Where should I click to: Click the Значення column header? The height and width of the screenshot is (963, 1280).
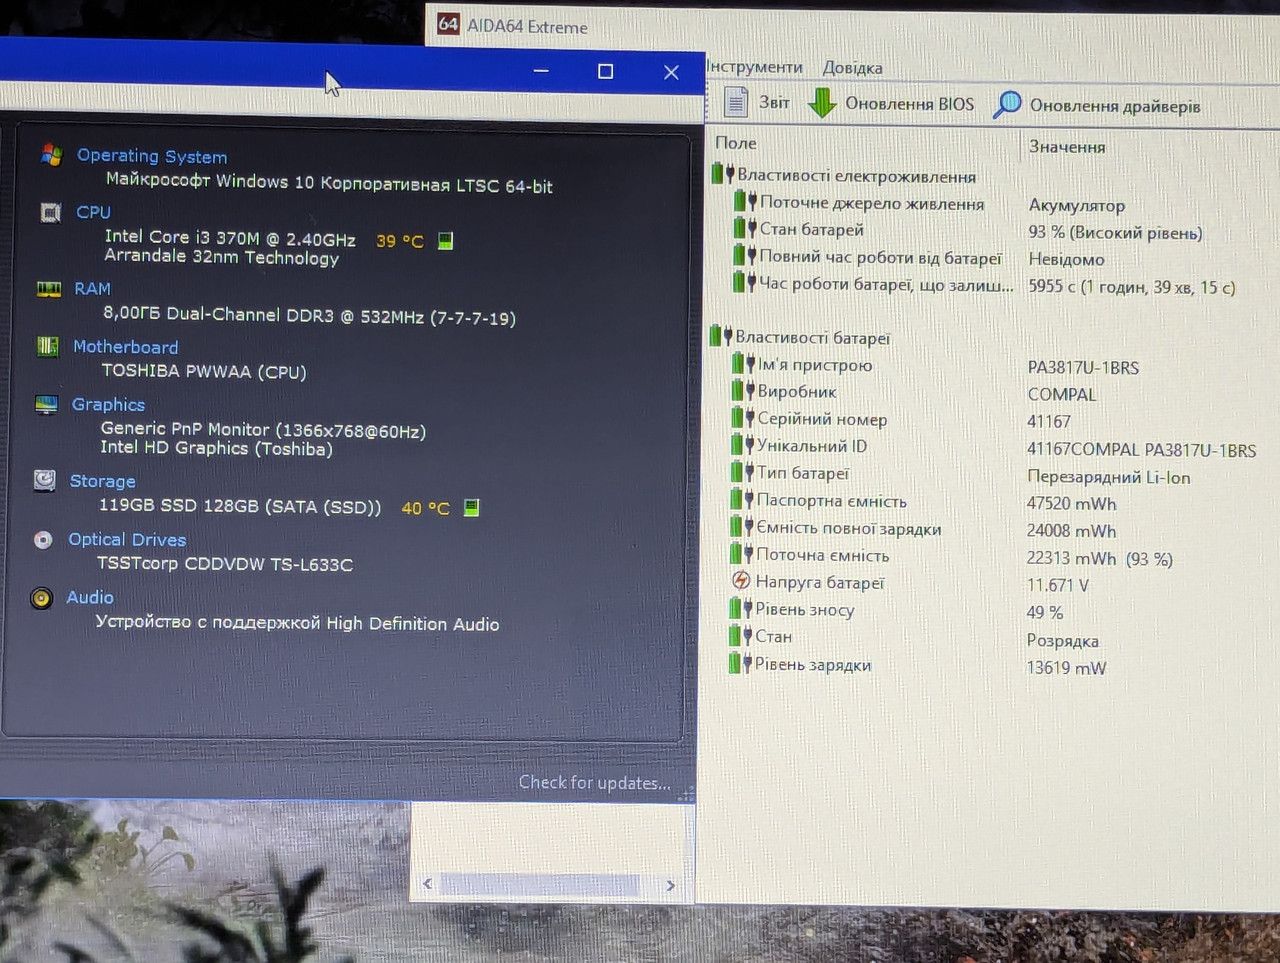1067,147
